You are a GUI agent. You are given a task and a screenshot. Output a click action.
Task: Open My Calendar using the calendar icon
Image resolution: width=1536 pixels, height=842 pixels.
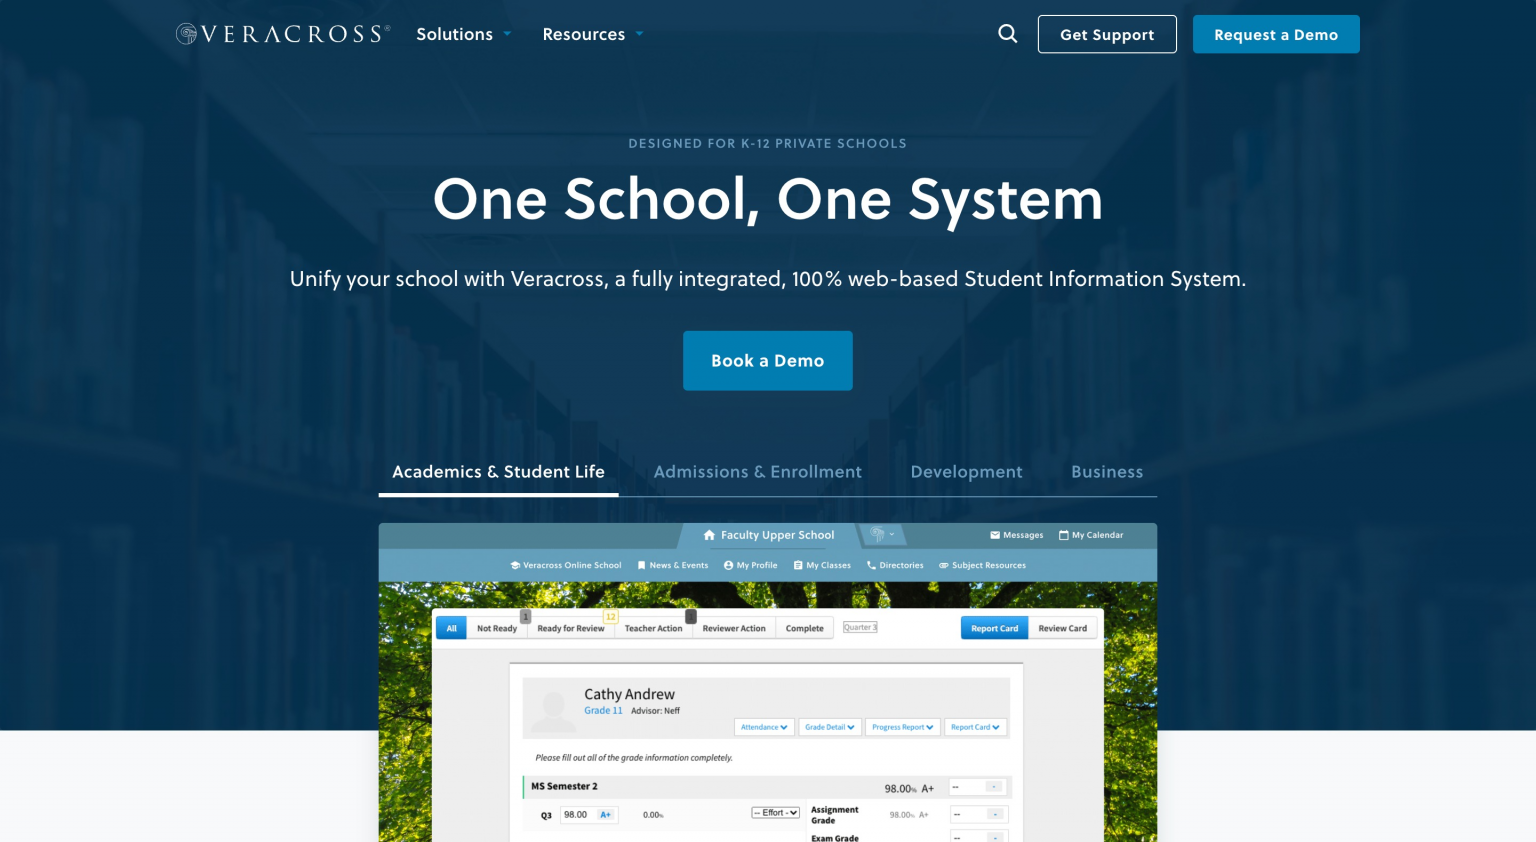click(1063, 535)
